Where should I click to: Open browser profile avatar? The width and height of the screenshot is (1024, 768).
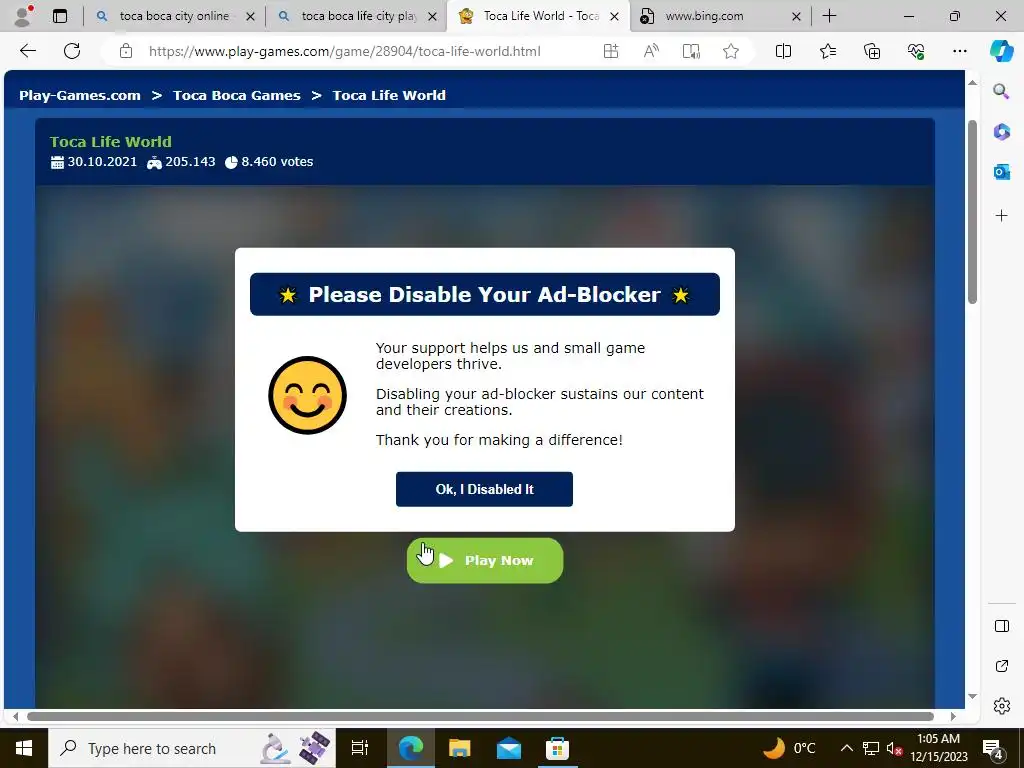[23, 16]
